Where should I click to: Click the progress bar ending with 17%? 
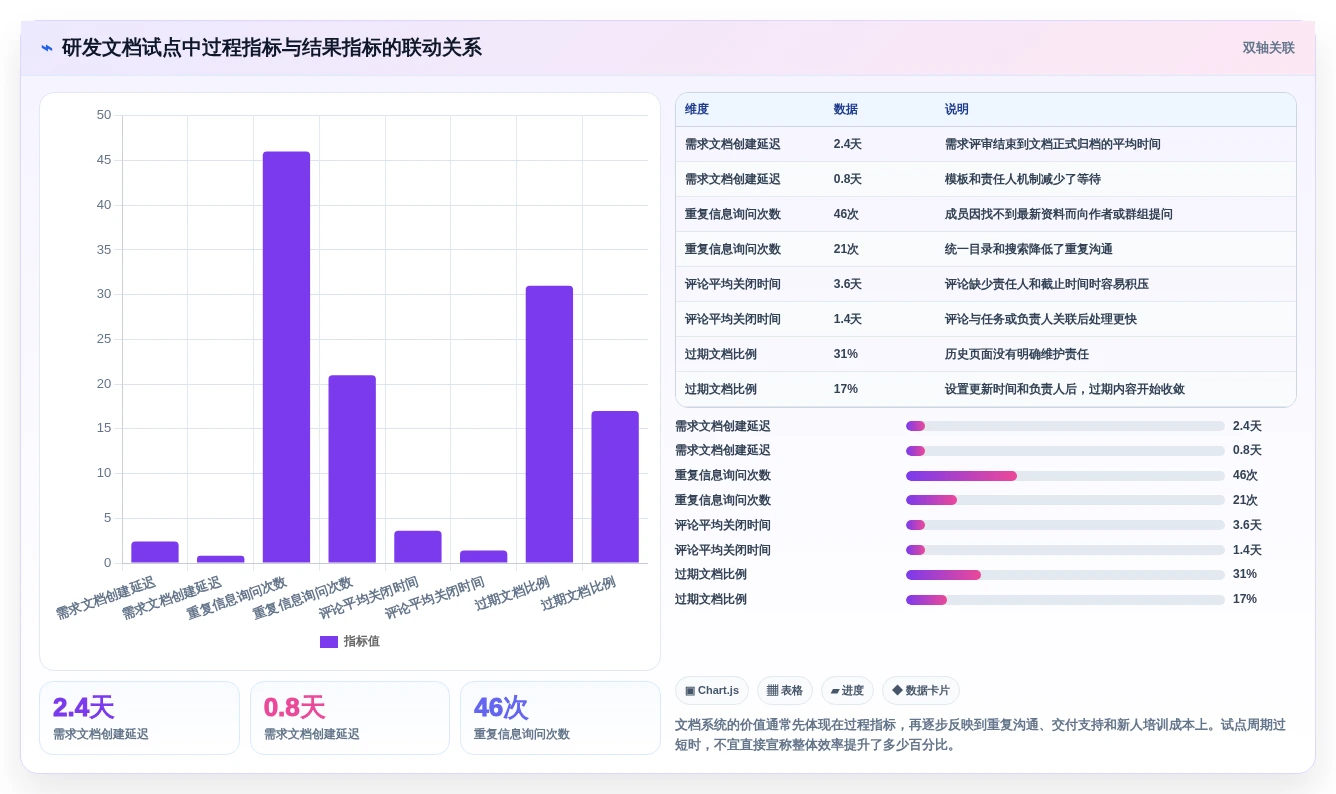click(1065, 600)
